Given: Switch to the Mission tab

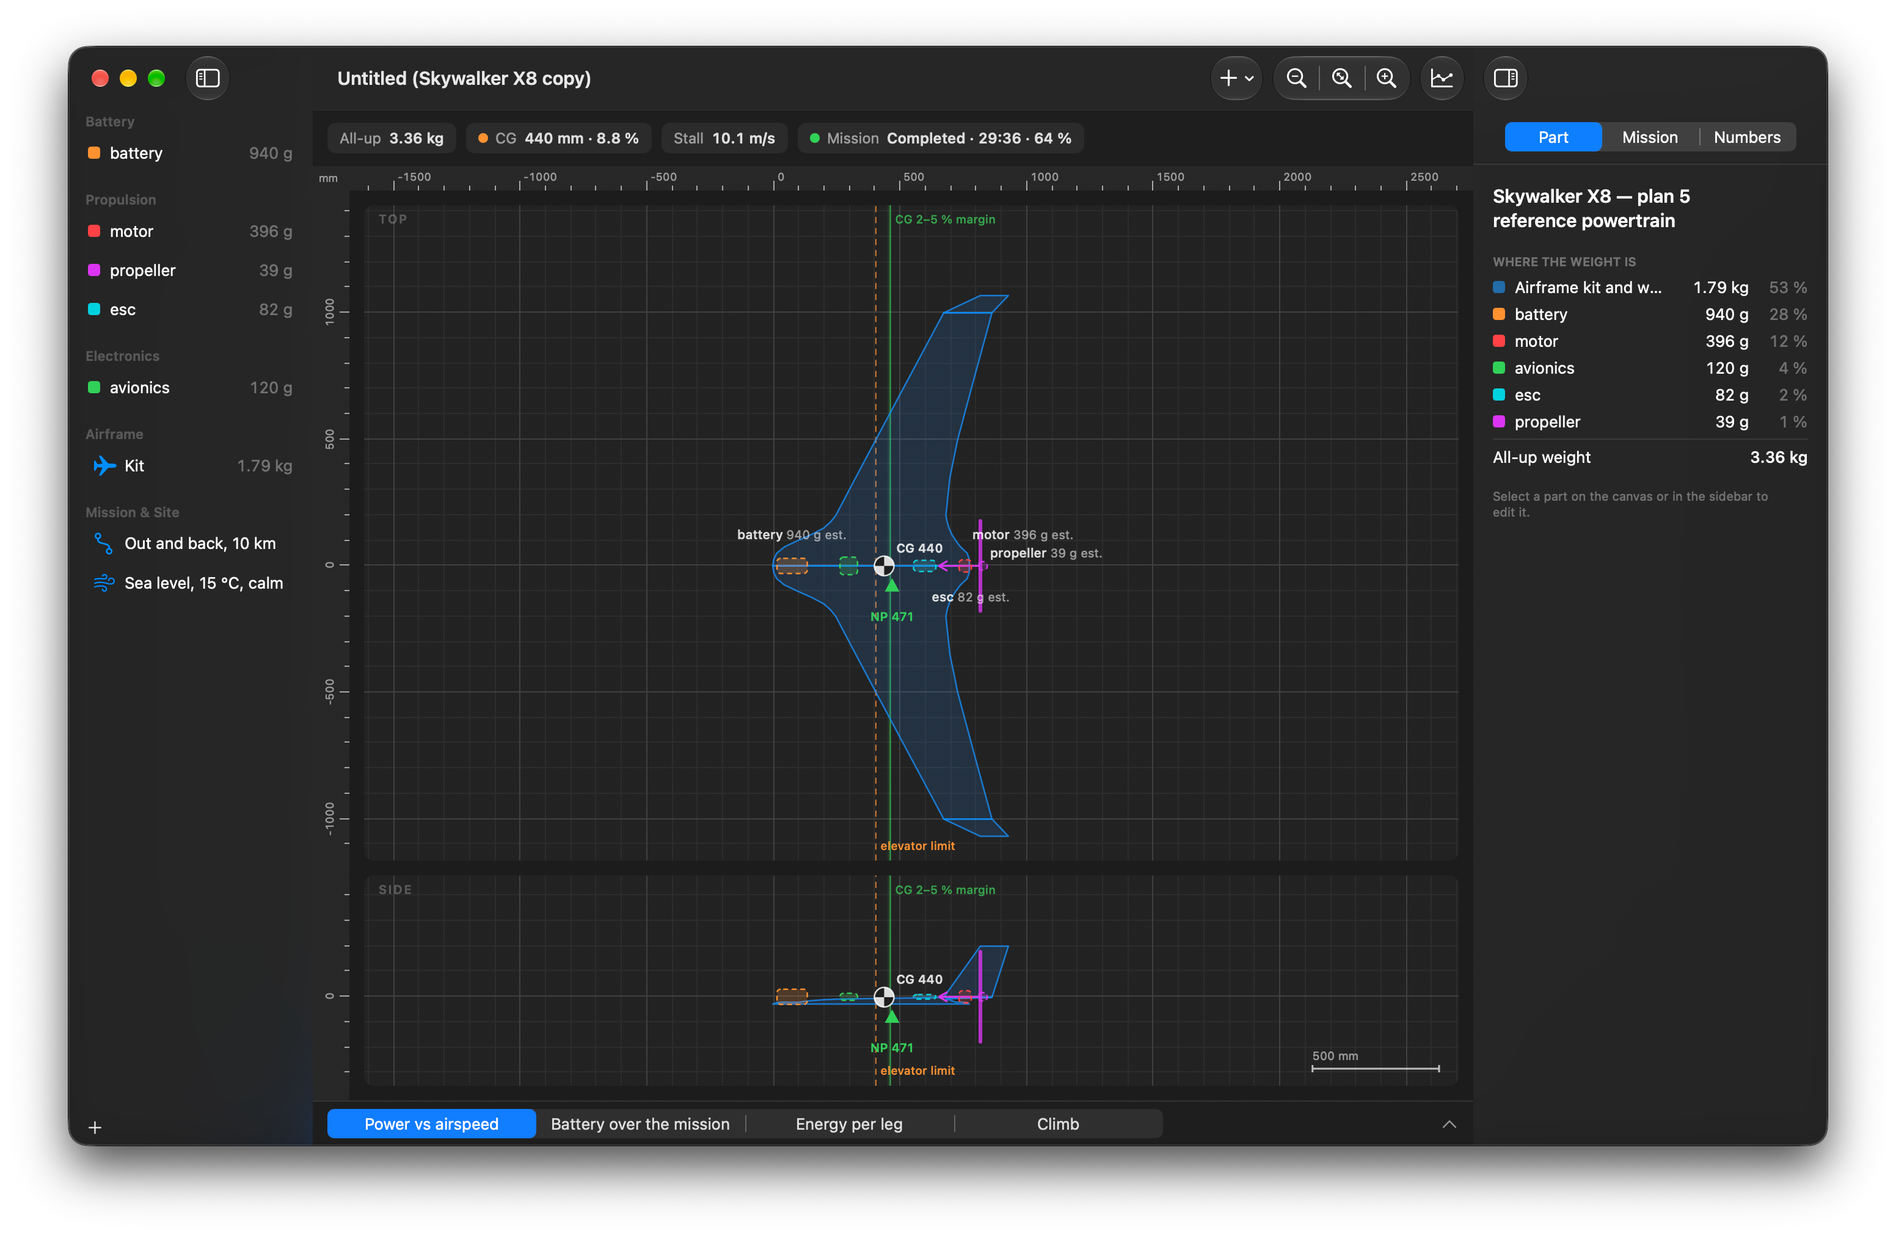Looking at the screenshot, I should pyautogui.click(x=1649, y=137).
